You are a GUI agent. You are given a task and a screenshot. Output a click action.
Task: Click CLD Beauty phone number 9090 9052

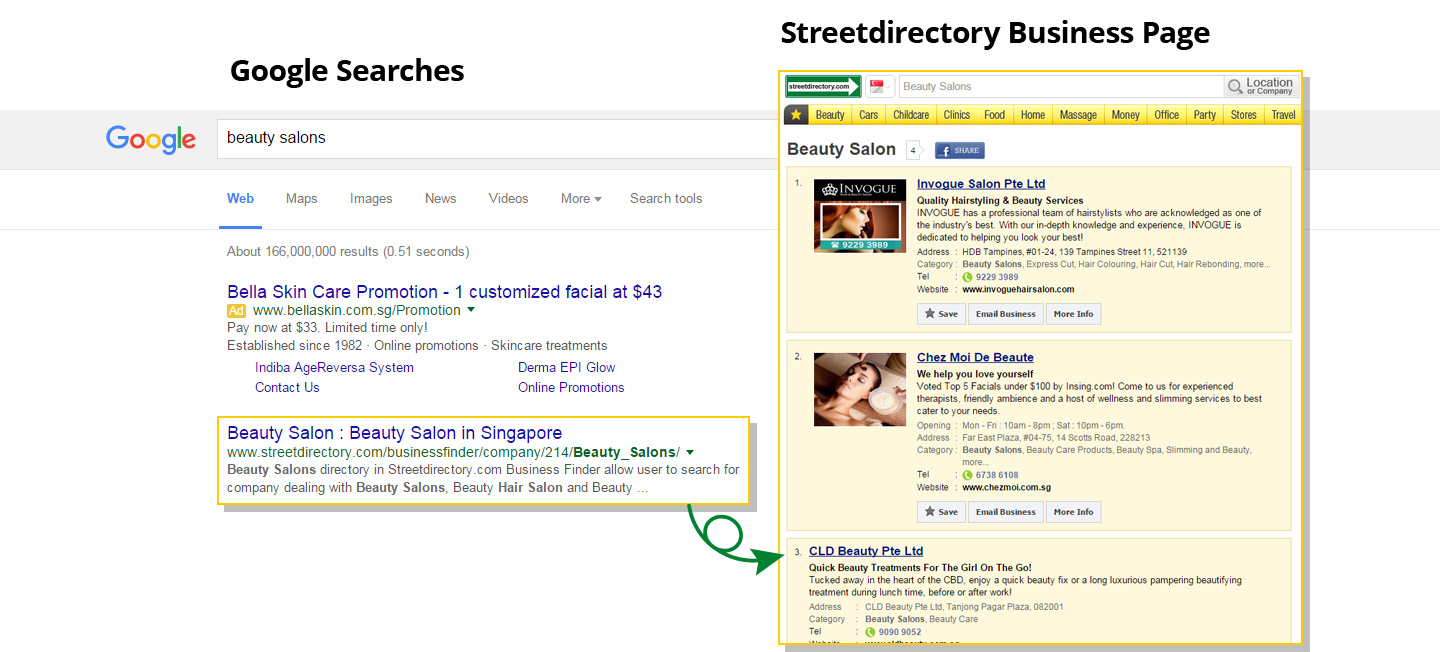[x=899, y=632]
